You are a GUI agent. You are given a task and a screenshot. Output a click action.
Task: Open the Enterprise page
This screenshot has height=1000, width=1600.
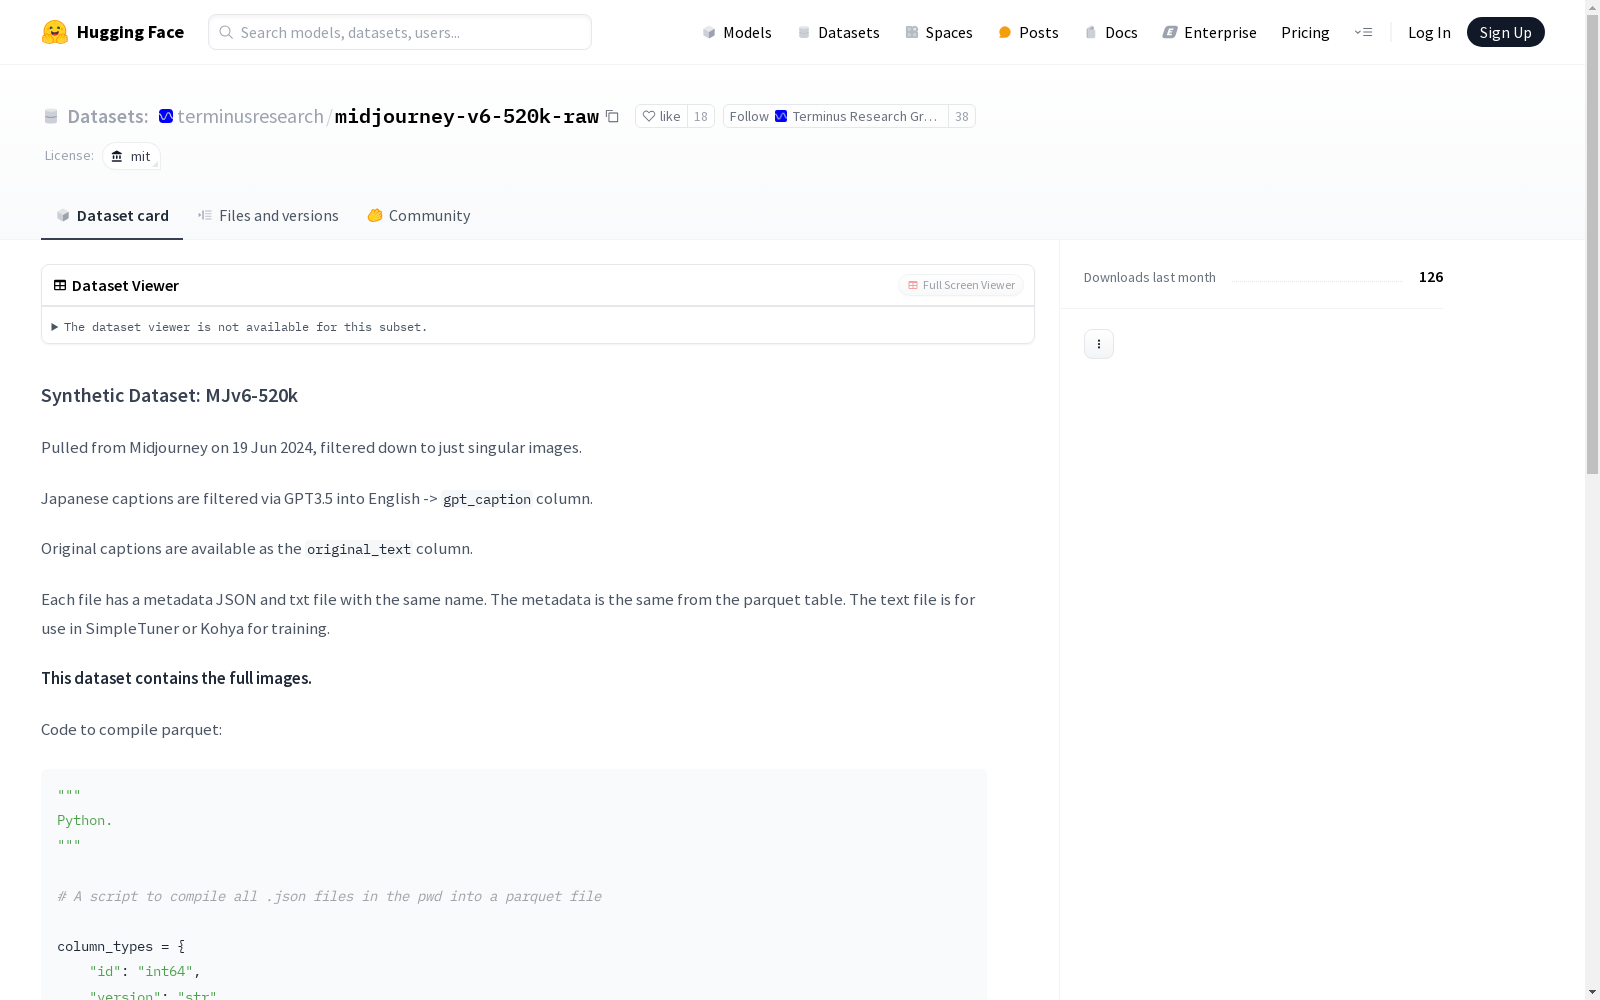click(1209, 32)
